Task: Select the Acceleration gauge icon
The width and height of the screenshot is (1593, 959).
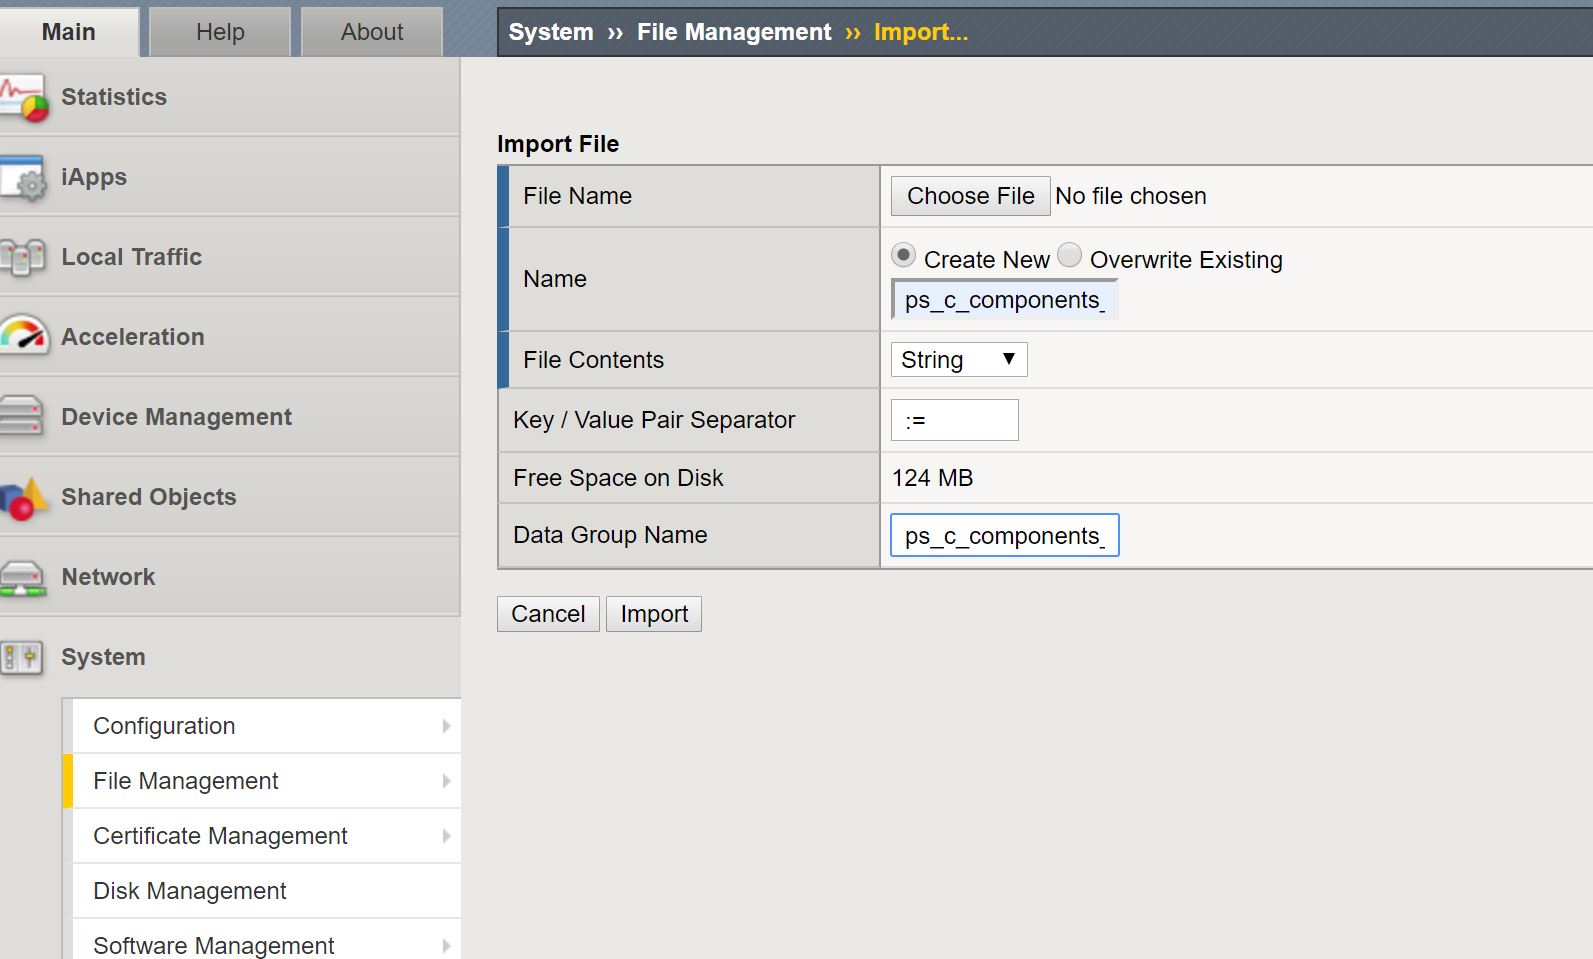Action: point(23,336)
